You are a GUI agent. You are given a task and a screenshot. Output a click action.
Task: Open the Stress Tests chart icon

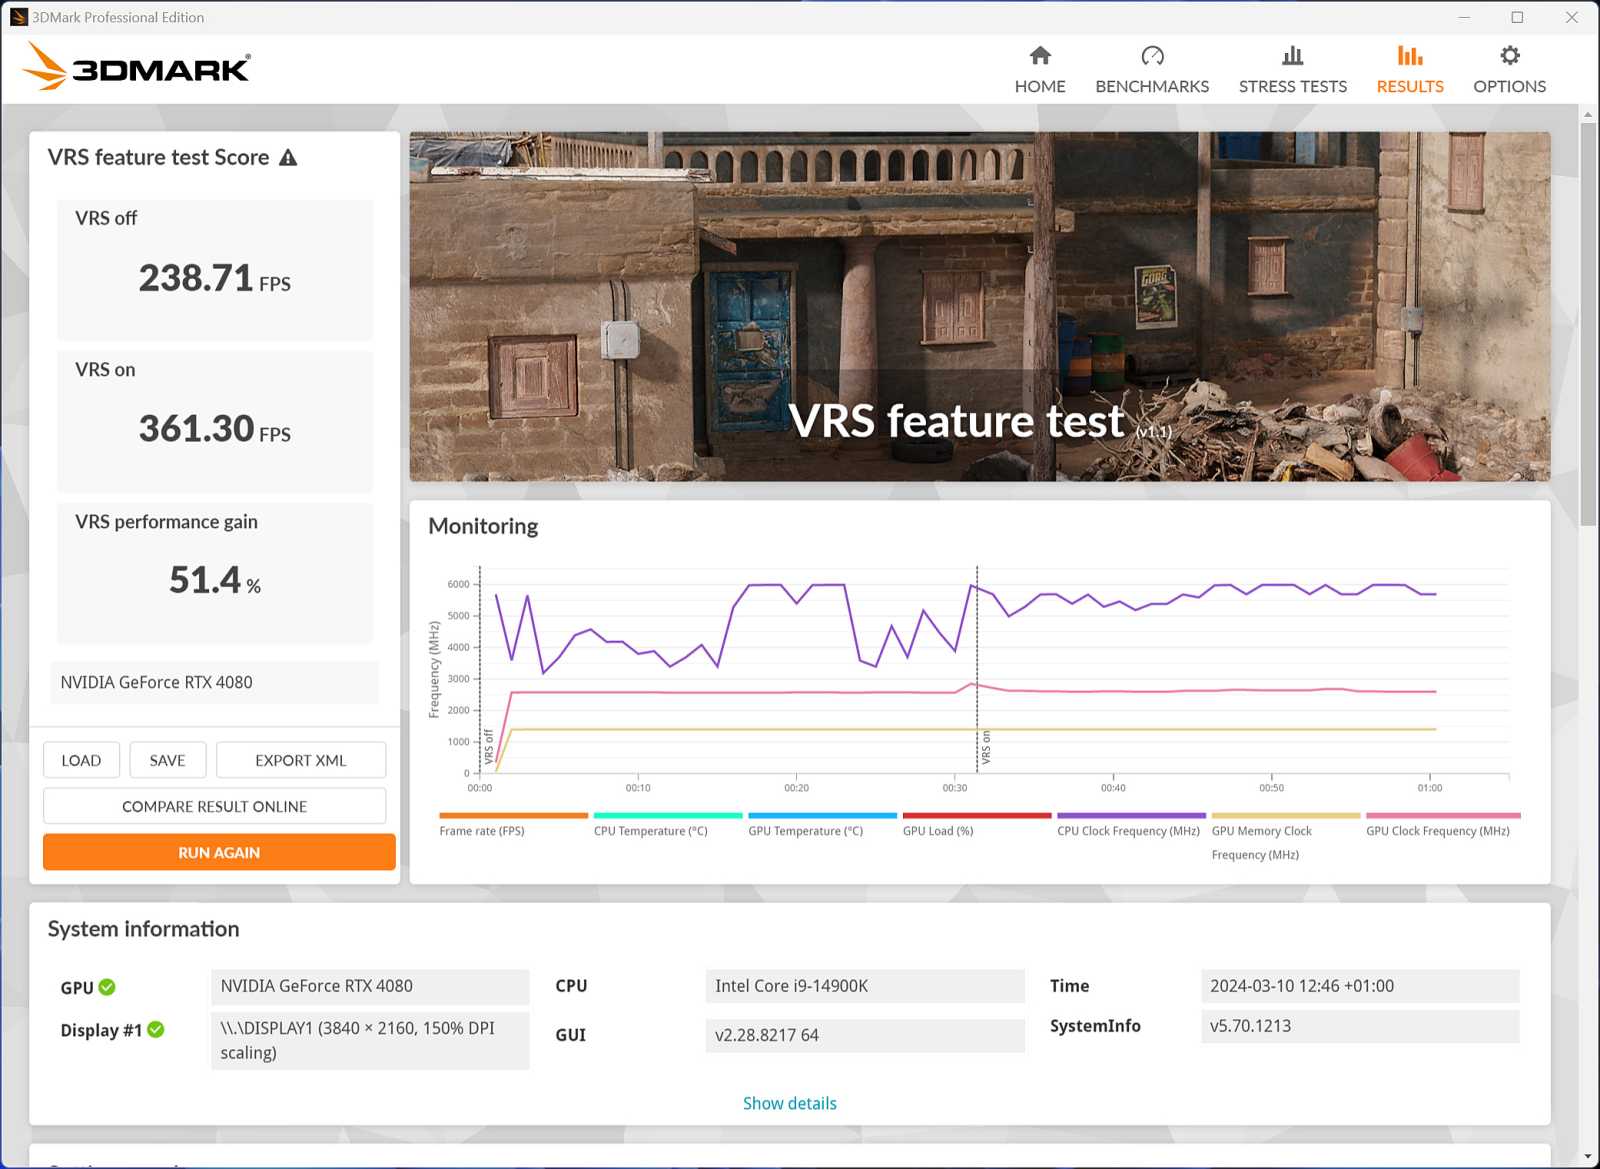tap(1293, 55)
